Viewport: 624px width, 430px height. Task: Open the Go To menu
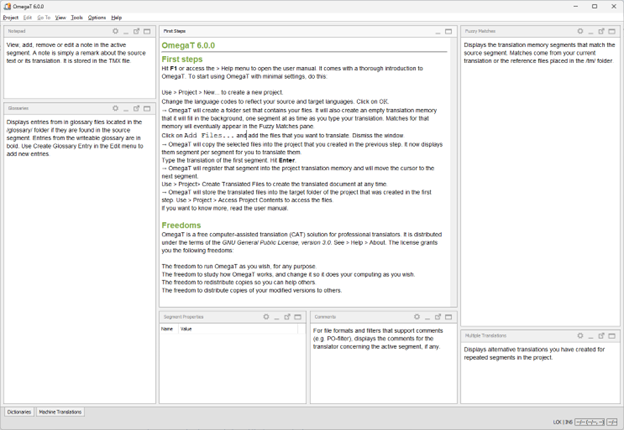(x=44, y=18)
